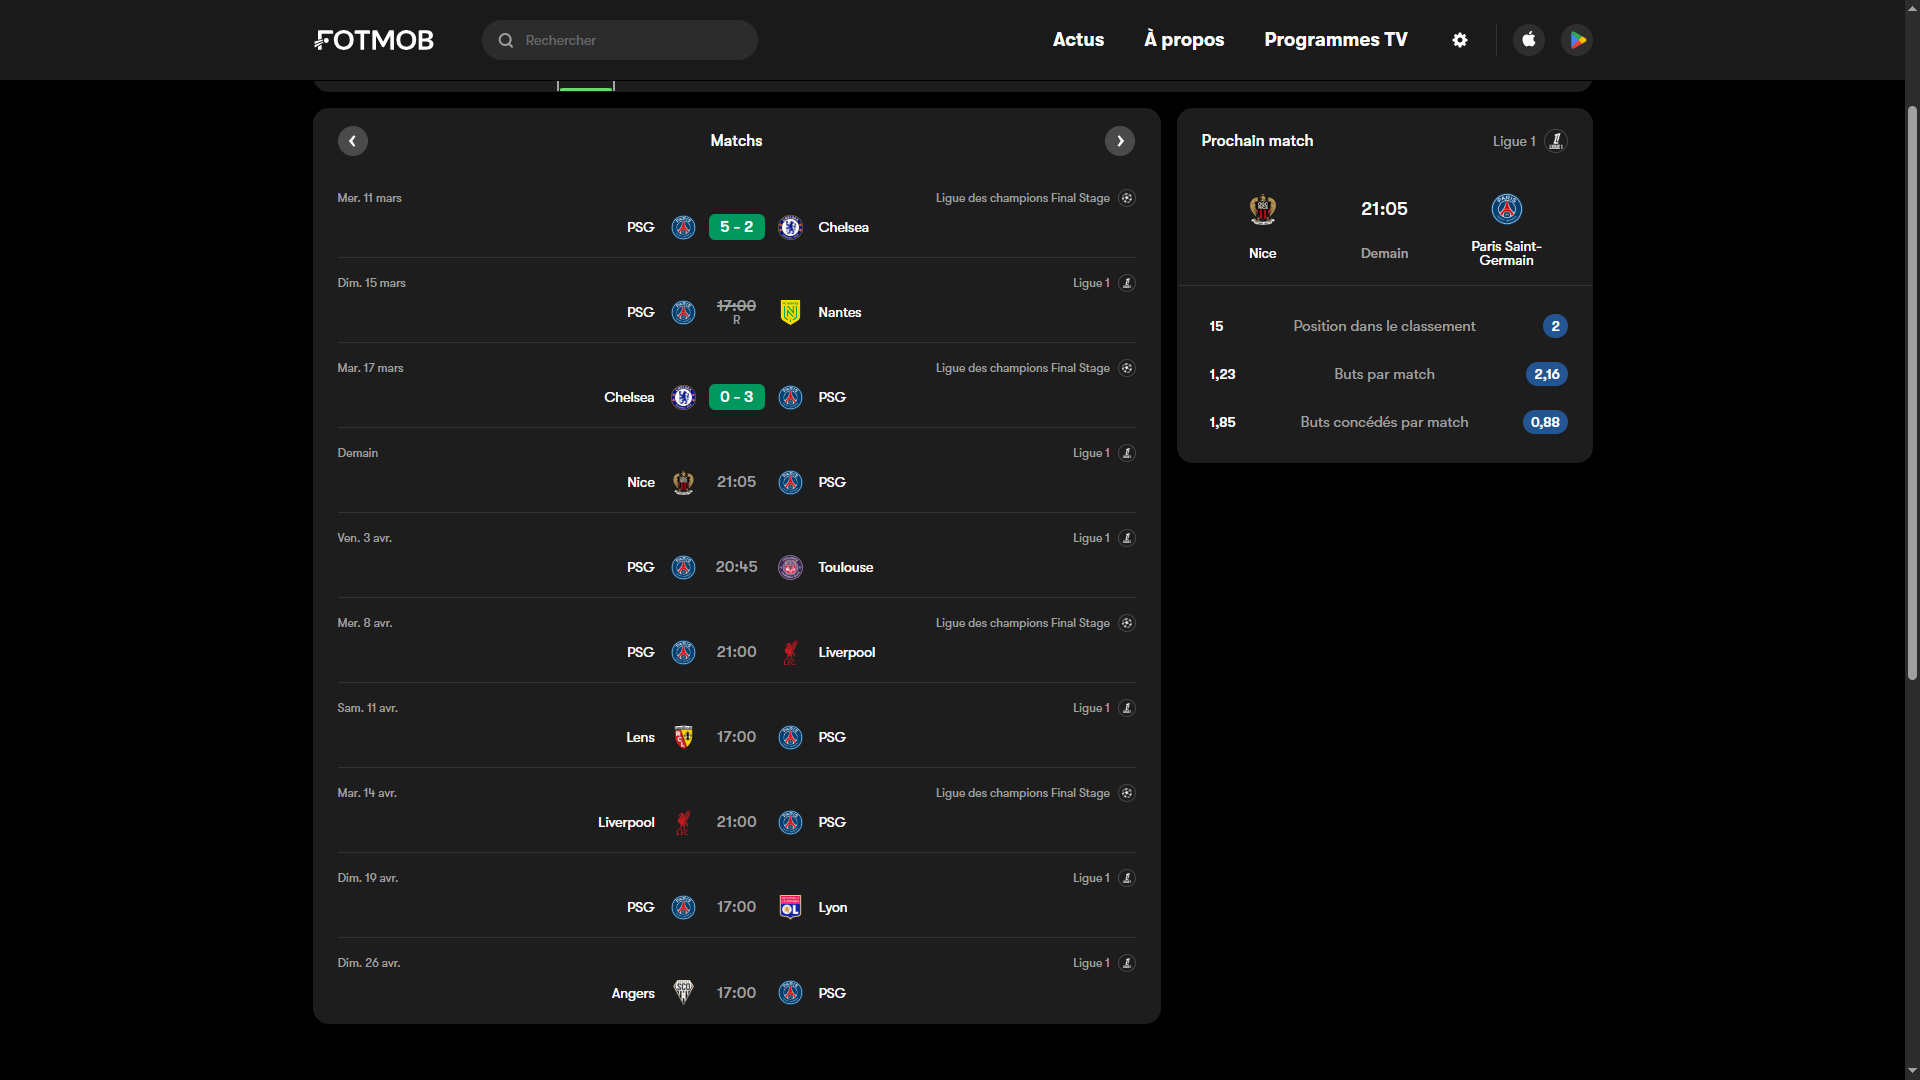Image resolution: width=1920 pixels, height=1080 pixels.
Task: Click Toulouse crest in Ven. 3 avr. match
Action: coord(790,567)
